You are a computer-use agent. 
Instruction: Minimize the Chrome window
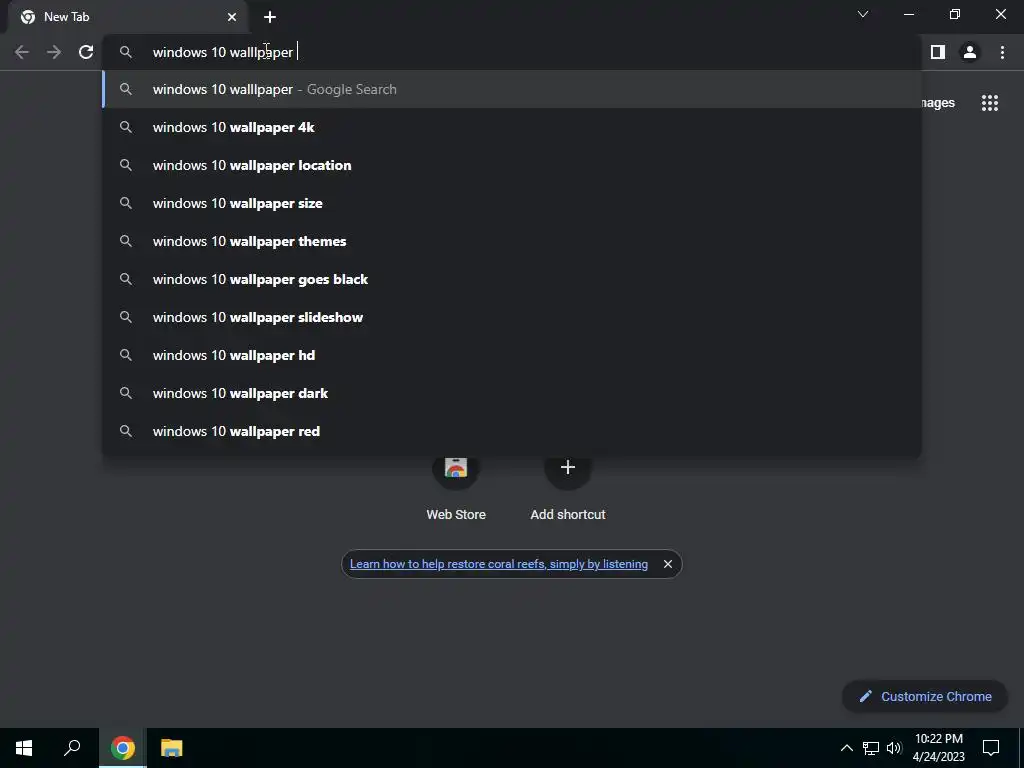[909, 14]
